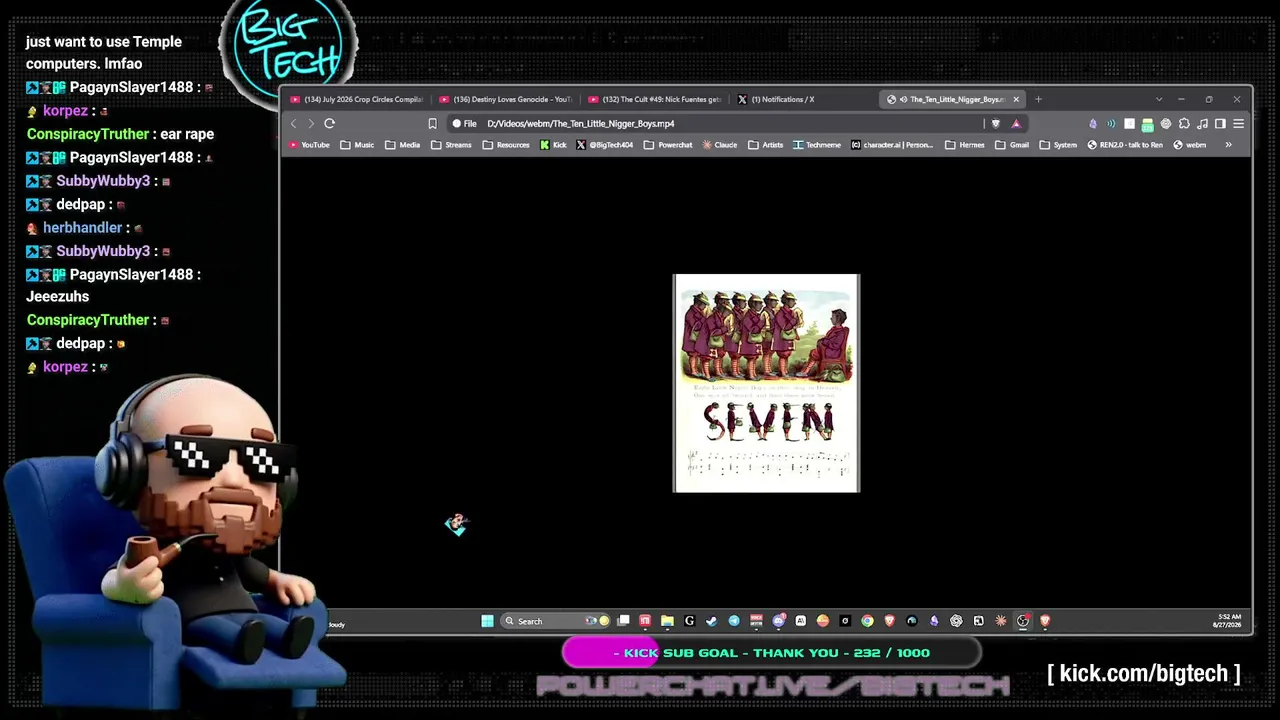
Task: Reload the current page
Action: (x=329, y=124)
